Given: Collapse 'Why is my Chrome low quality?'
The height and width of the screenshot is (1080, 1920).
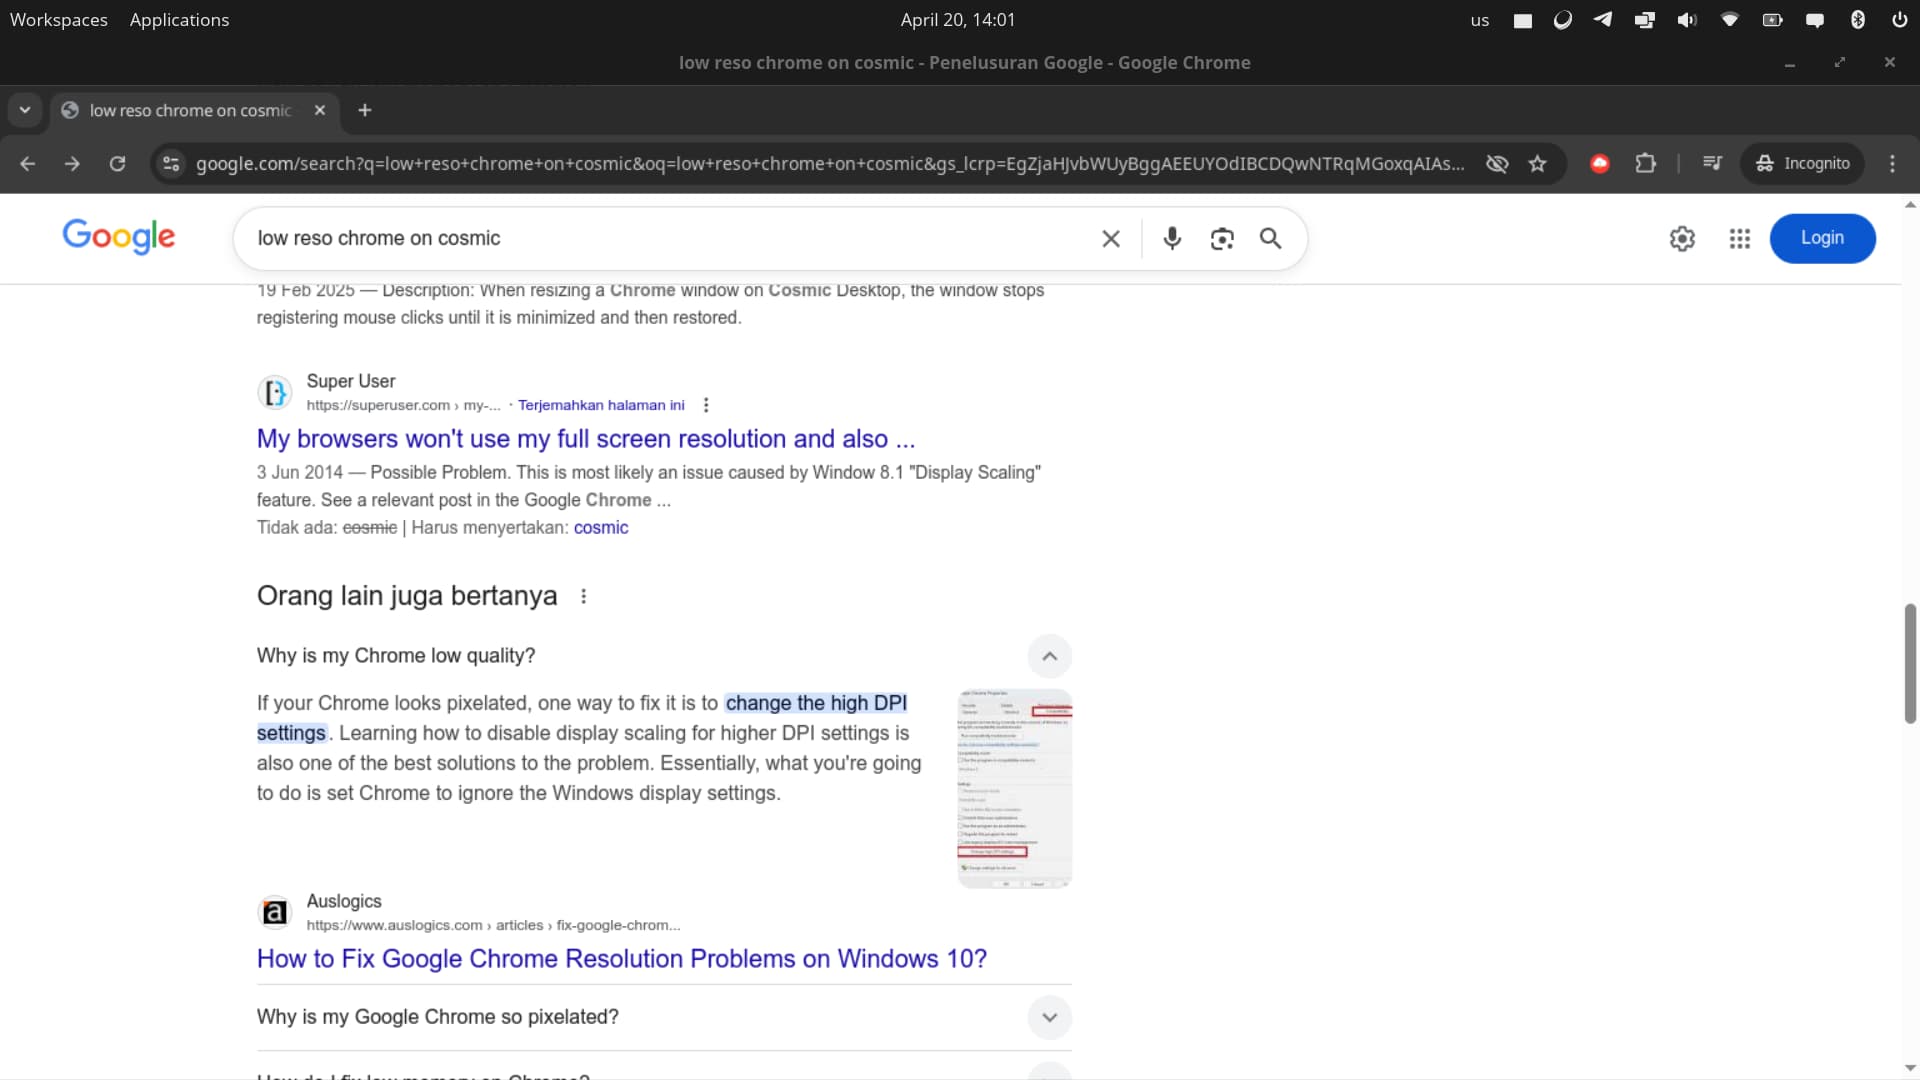Looking at the screenshot, I should coord(1049,657).
